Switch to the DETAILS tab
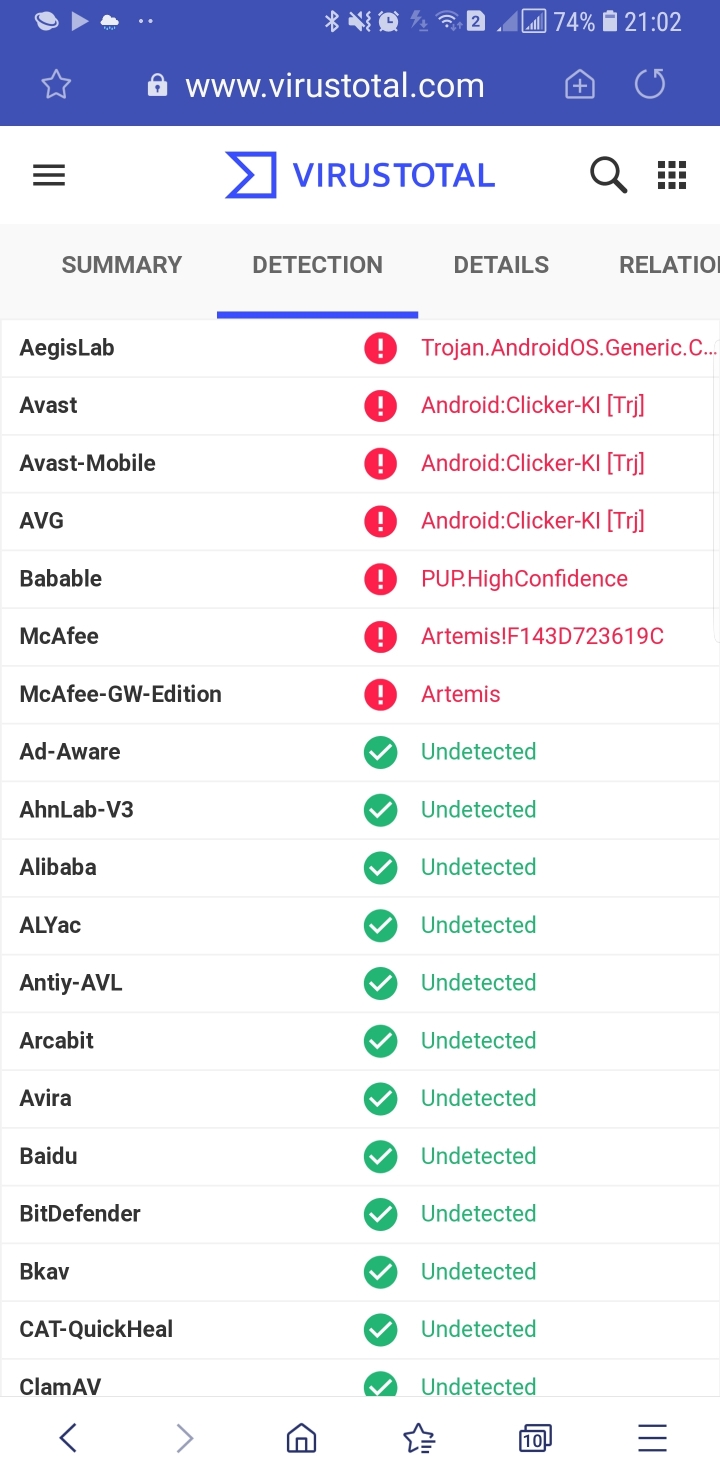The image size is (720, 1480). [x=501, y=265]
